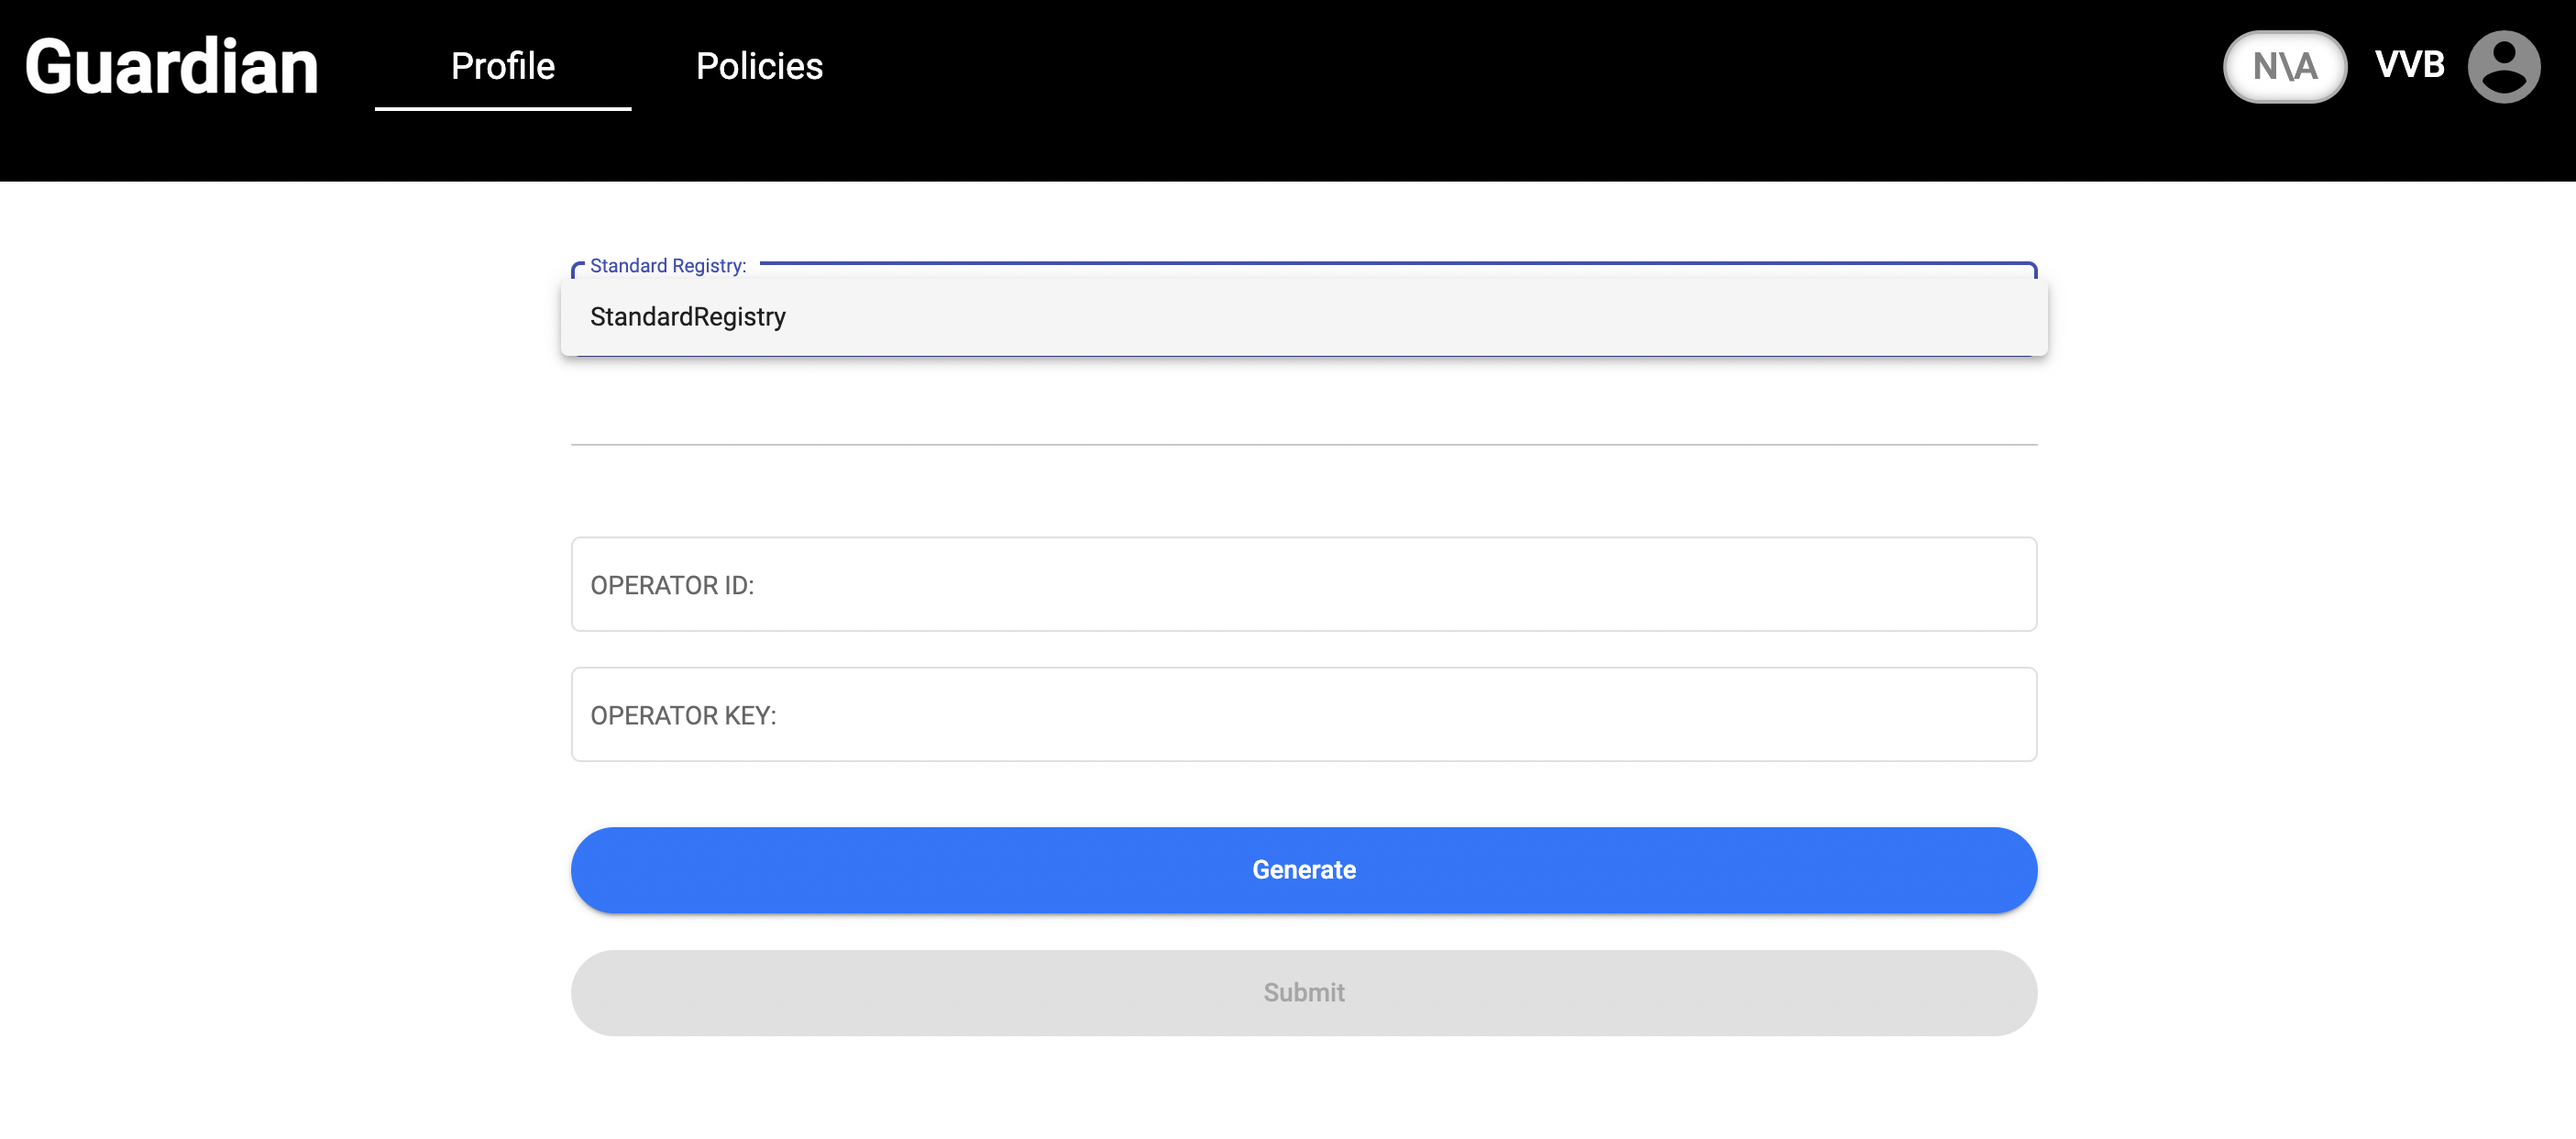2576x1139 pixels.
Task: Click the underline beneath the Profile tab
Action: [502, 108]
